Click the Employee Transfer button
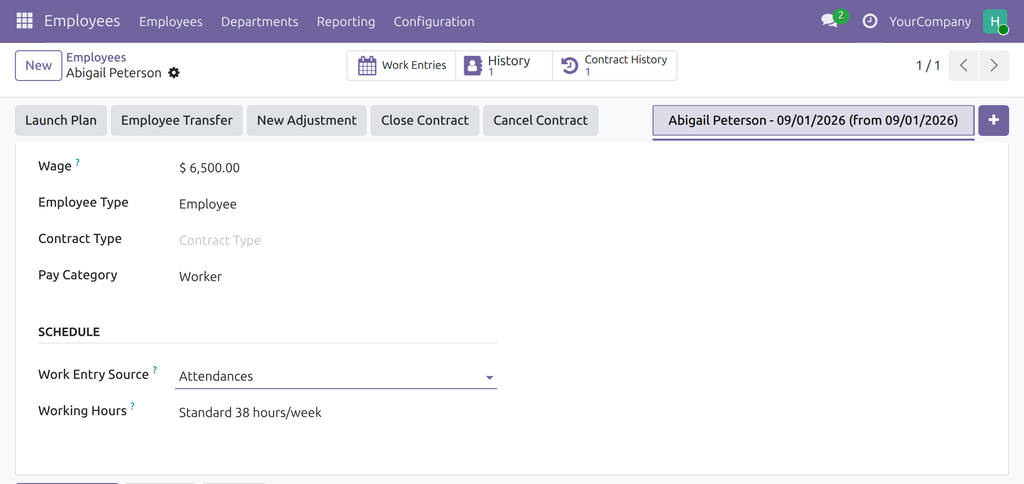Image resolution: width=1024 pixels, height=484 pixels. point(176,120)
